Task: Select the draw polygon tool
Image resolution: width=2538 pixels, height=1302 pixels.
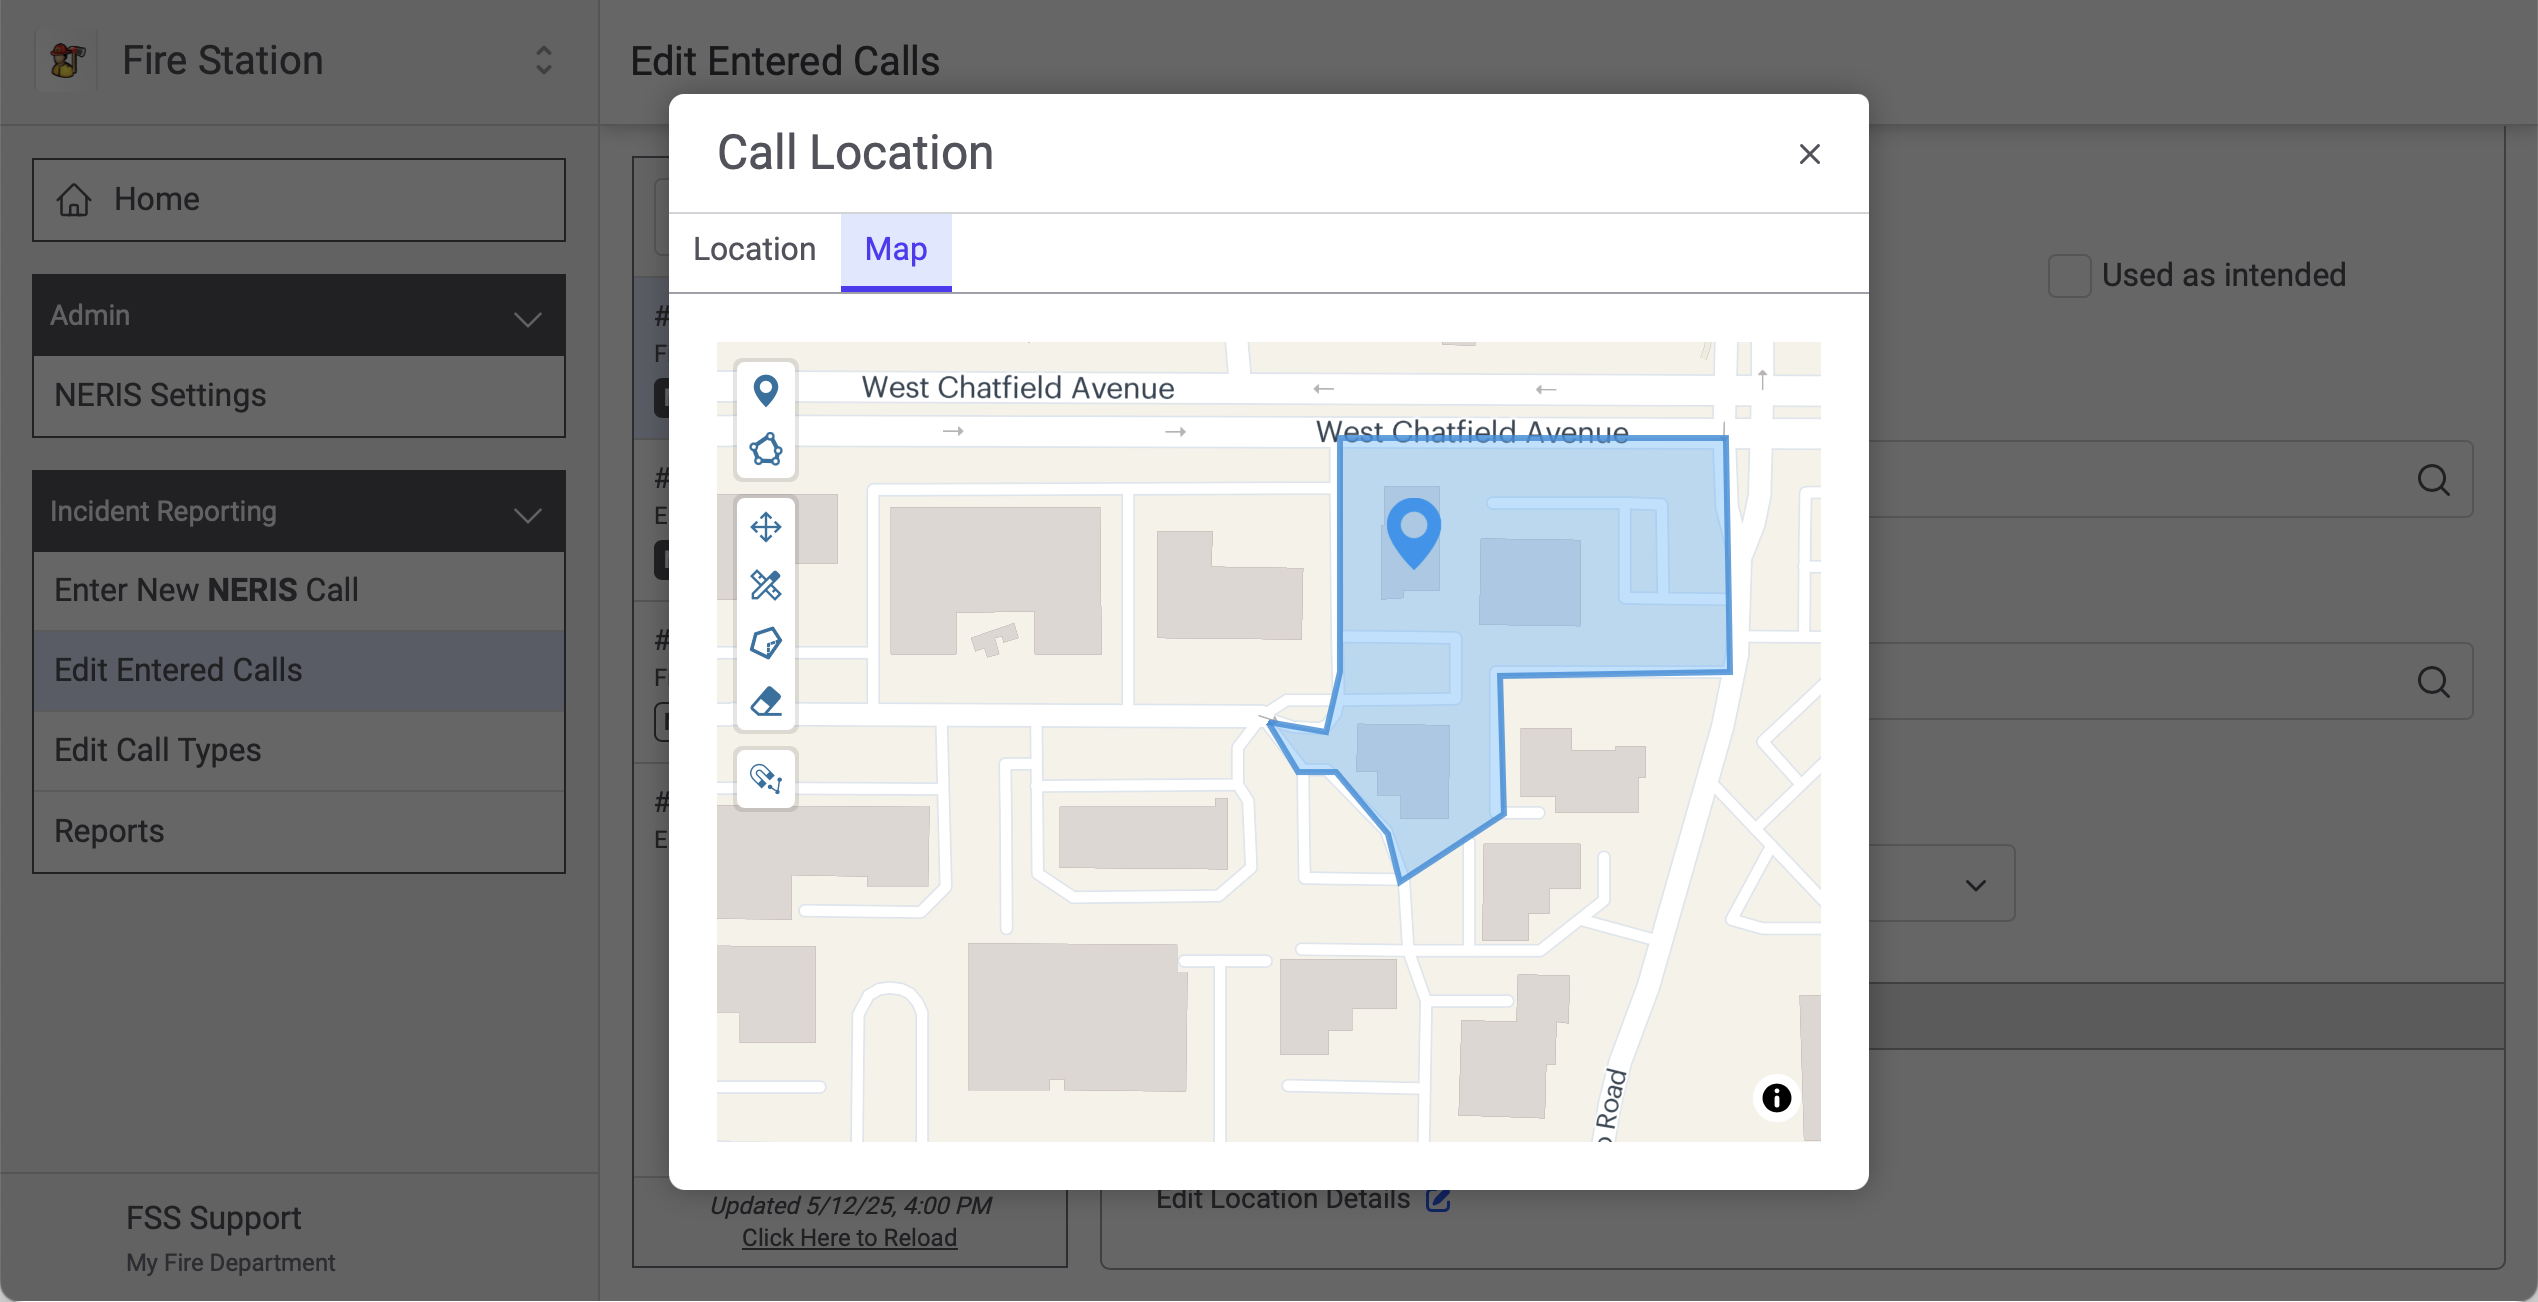Action: pos(766,449)
